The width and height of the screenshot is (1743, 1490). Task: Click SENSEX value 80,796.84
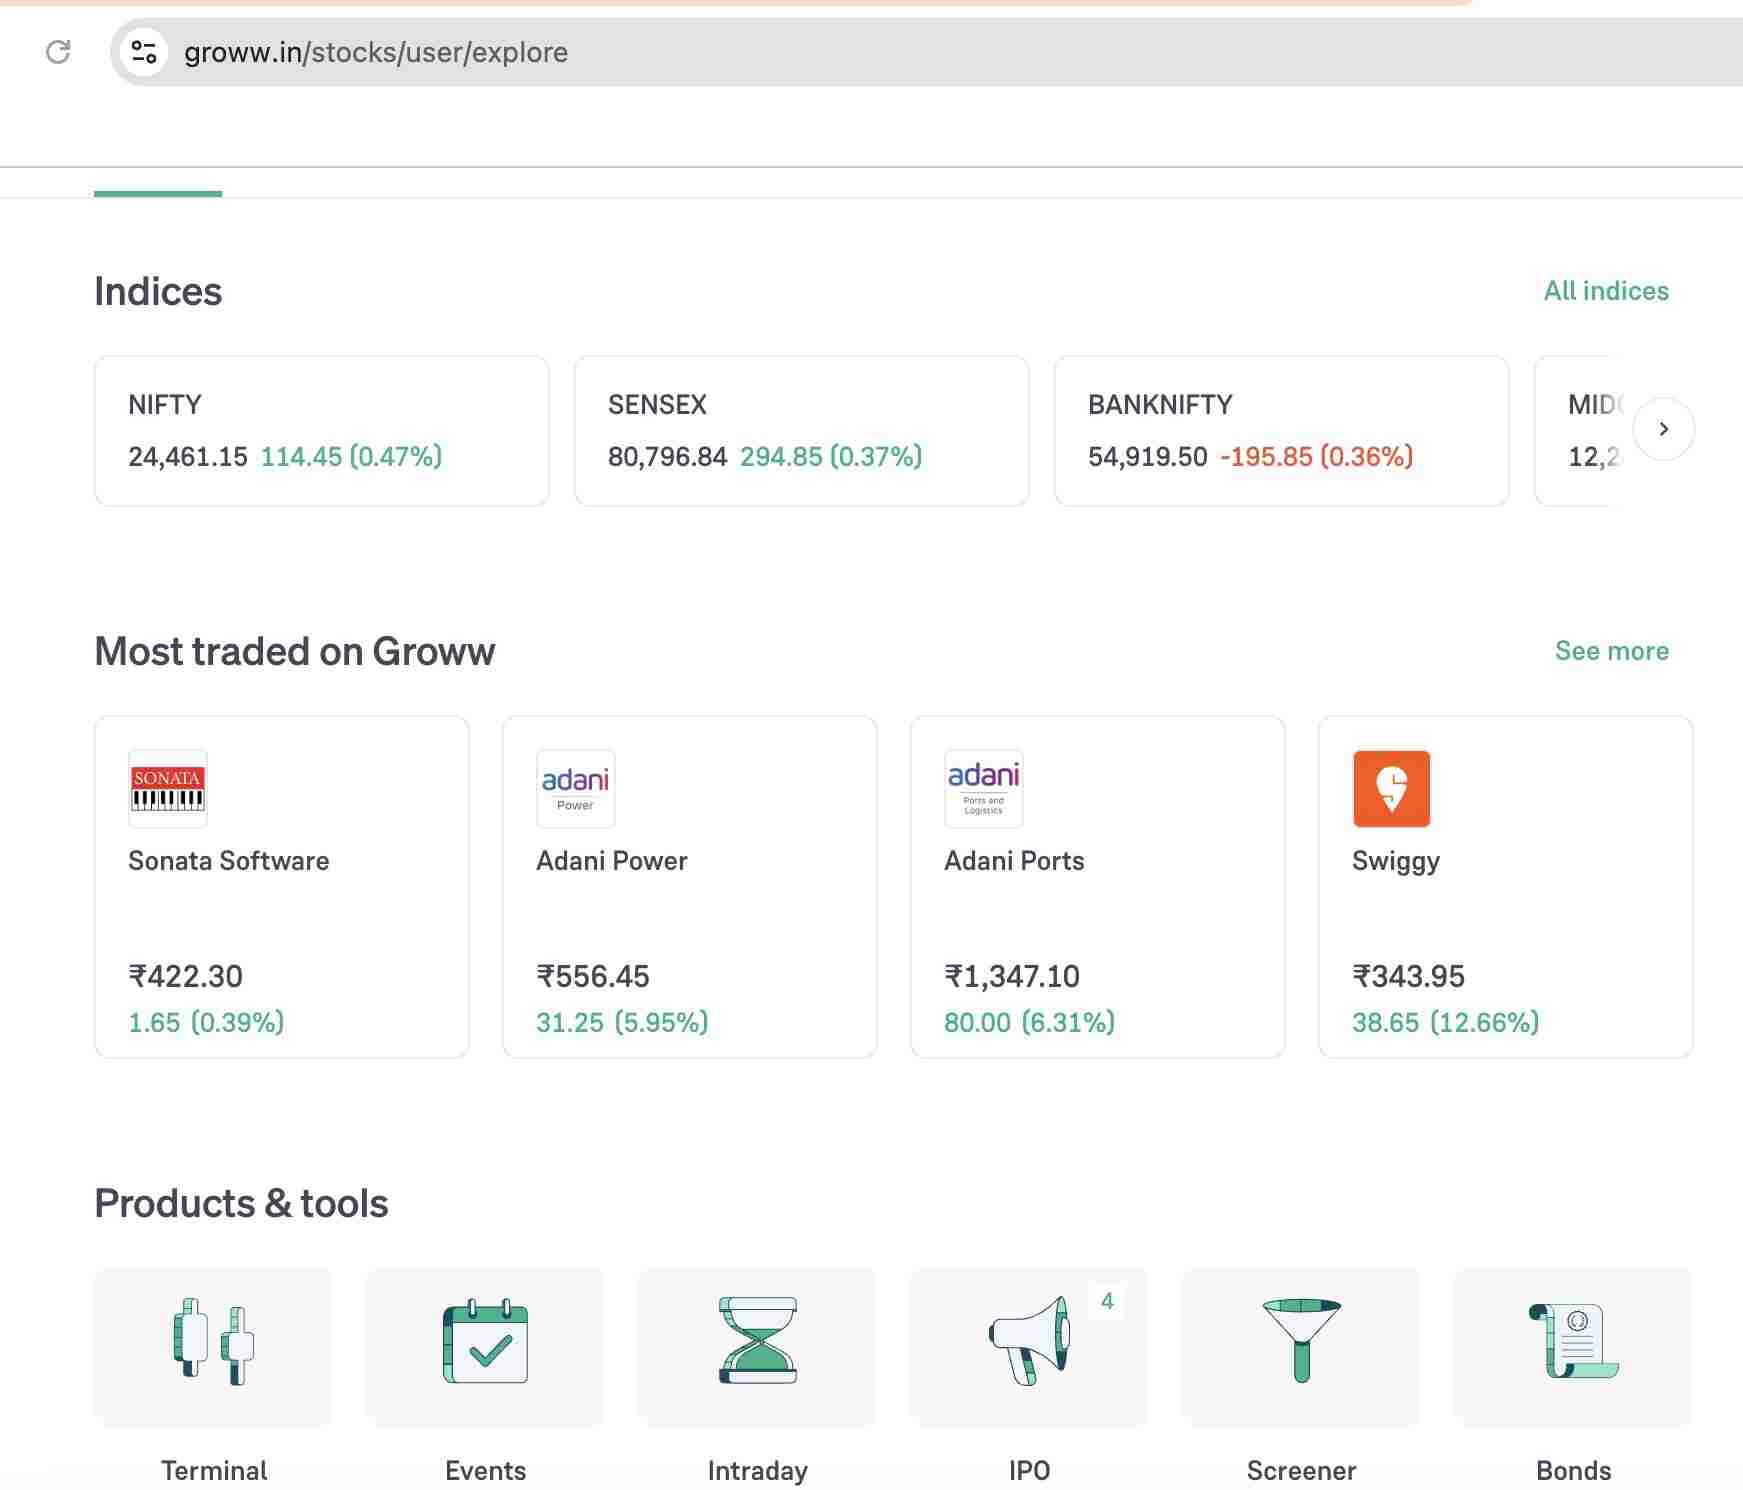tap(668, 457)
